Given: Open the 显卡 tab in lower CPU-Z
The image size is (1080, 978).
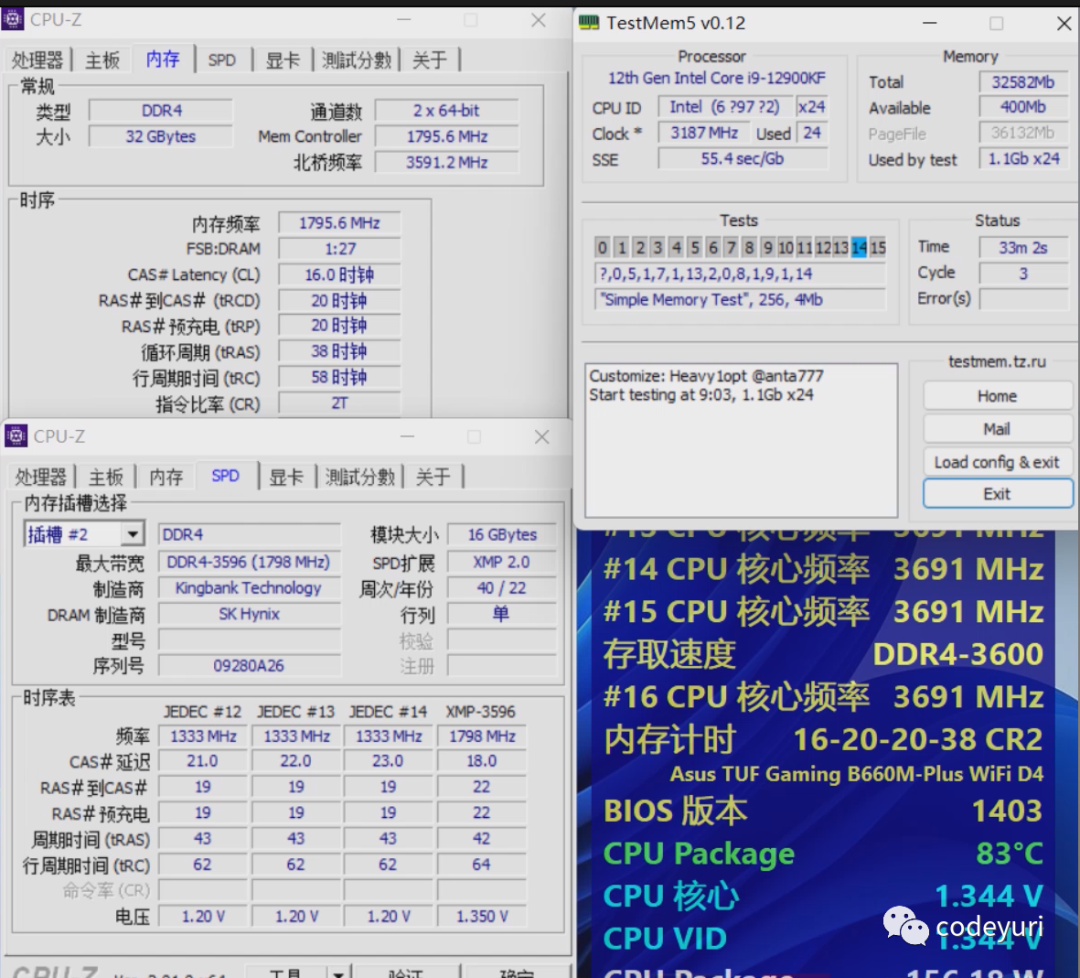Looking at the screenshot, I should click(286, 477).
